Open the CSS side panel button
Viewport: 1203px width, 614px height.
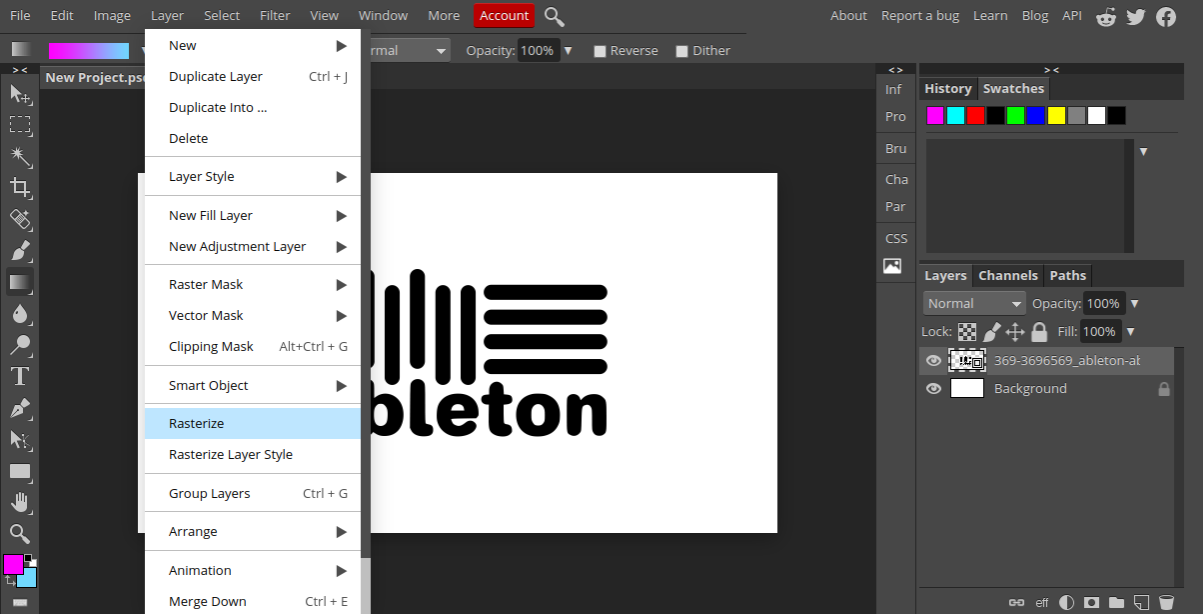[x=896, y=238]
